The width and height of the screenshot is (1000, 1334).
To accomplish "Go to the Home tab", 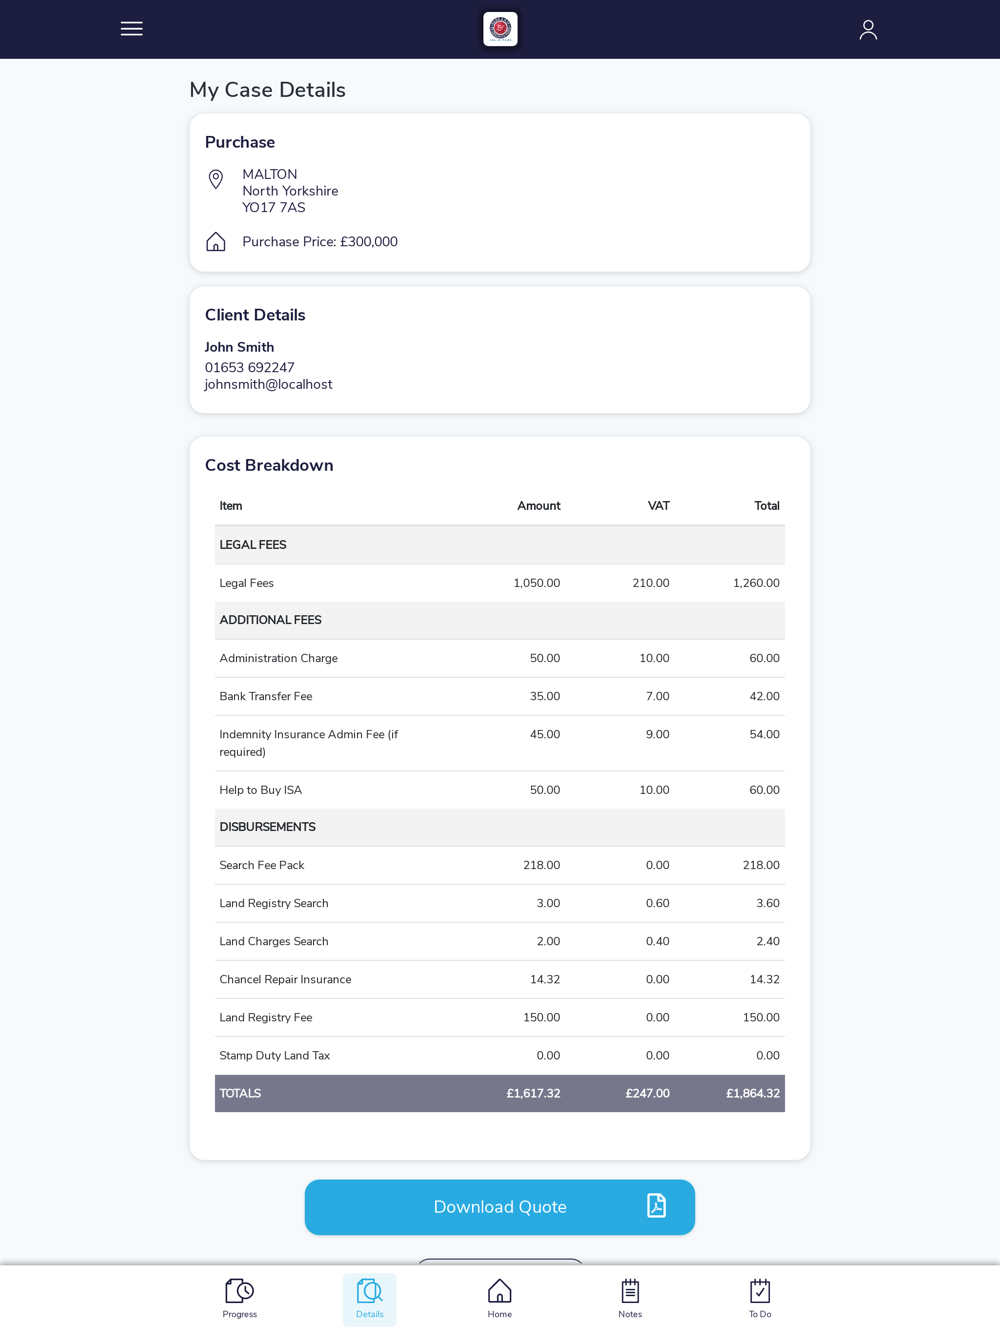I will point(500,1299).
